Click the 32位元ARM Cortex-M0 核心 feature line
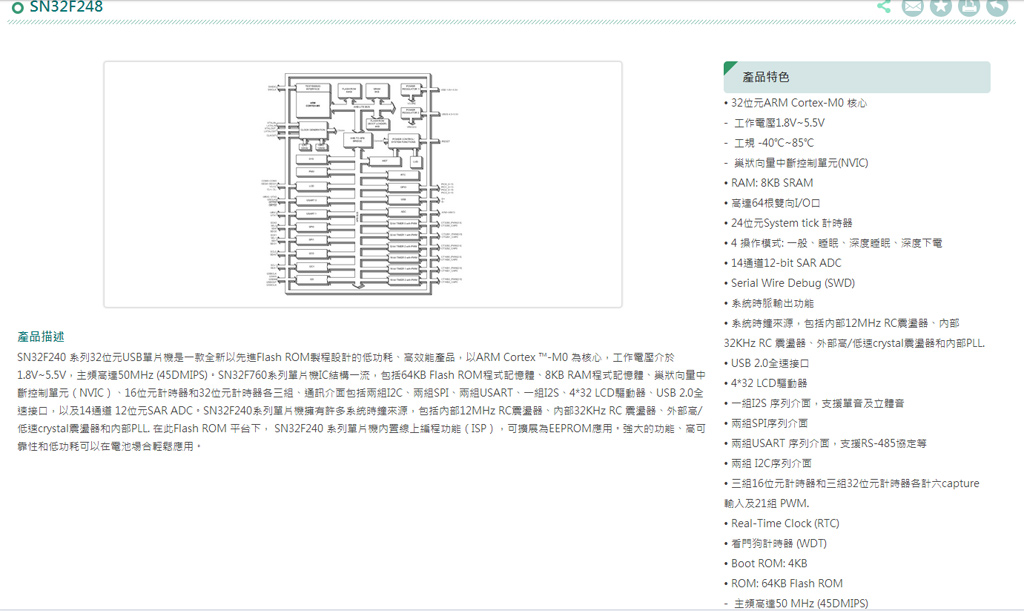1024x611 pixels. (x=798, y=103)
